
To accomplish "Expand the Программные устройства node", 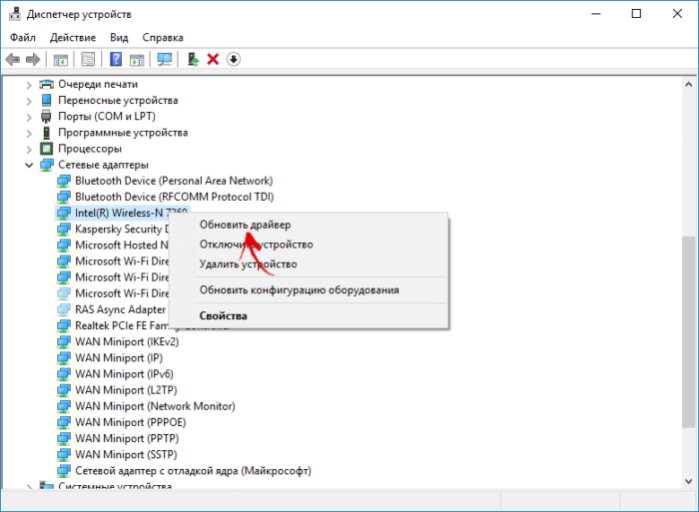I will point(29,133).
